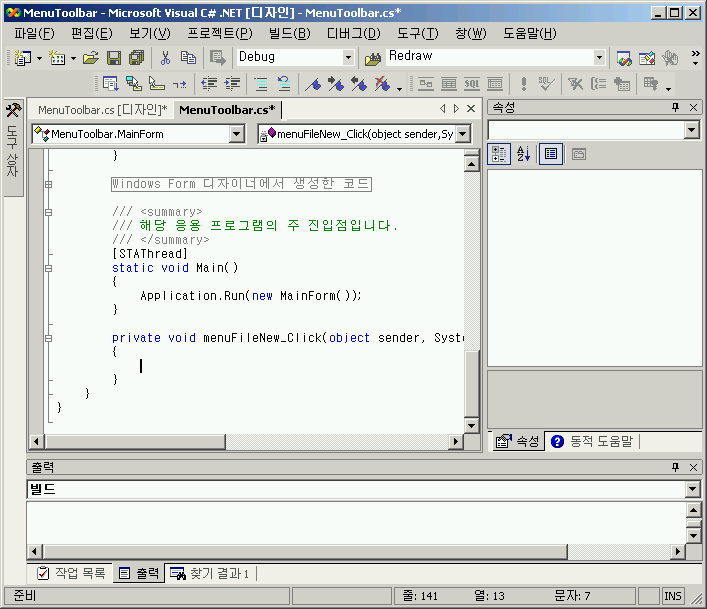707x609 pixels.
Task: Click the Add New Item toolbar icon
Action: click(57, 58)
